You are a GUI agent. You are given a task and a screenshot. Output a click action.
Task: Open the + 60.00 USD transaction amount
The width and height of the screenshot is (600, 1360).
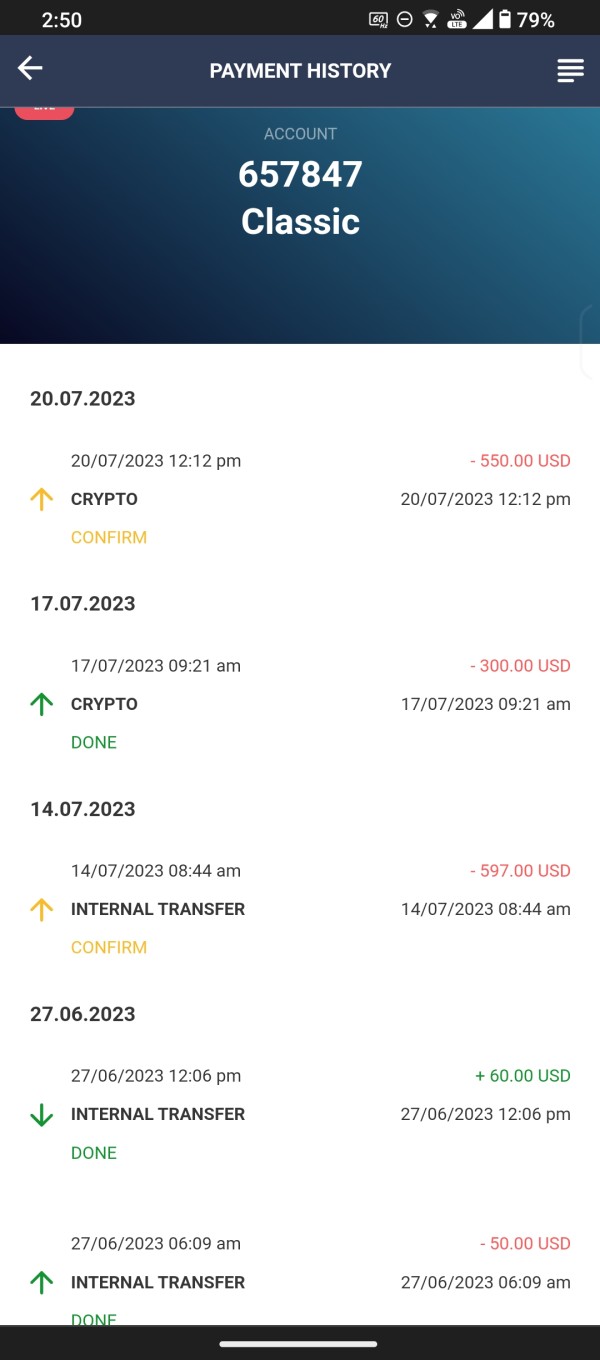click(x=522, y=1076)
